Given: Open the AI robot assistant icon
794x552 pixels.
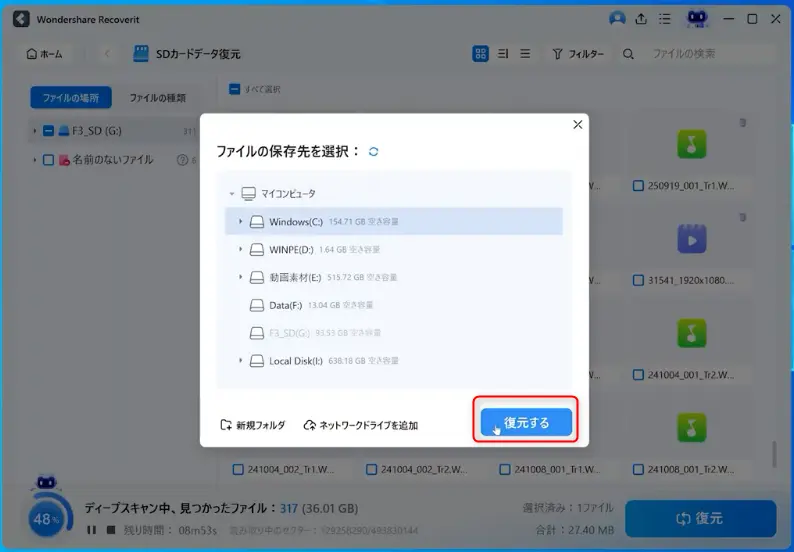Looking at the screenshot, I should [697, 19].
